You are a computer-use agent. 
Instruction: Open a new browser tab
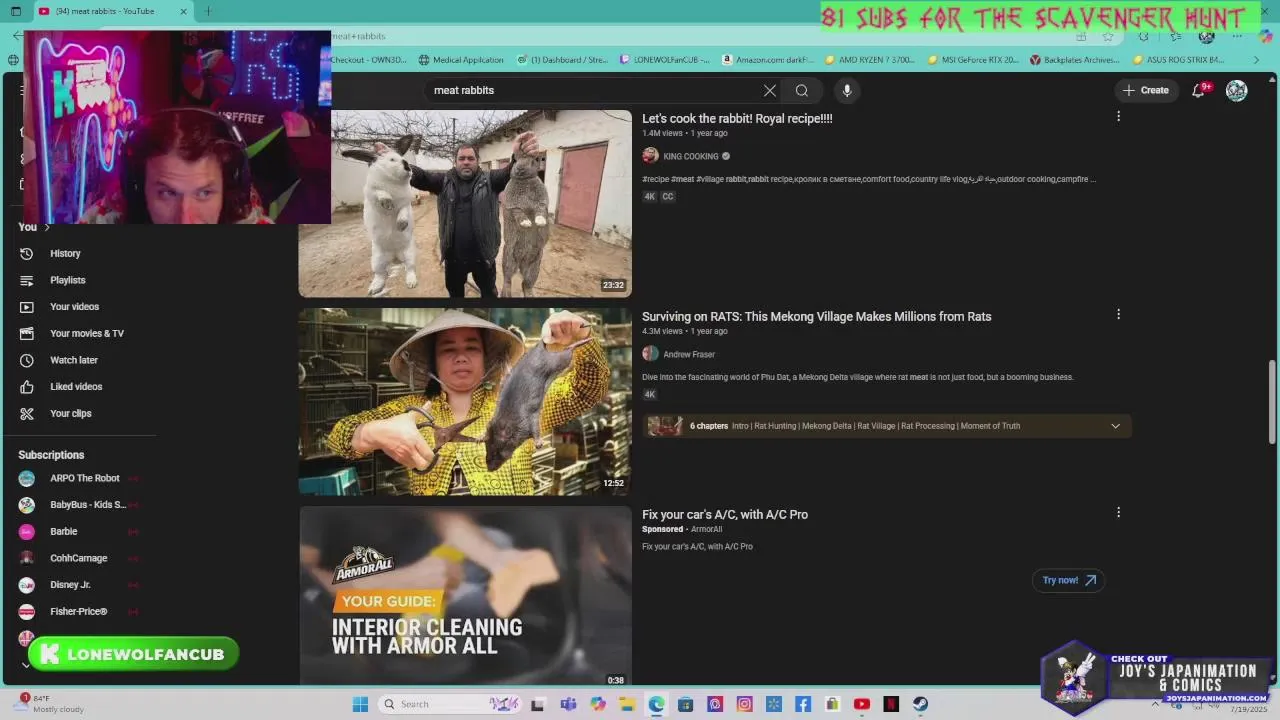tap(208, 12)
